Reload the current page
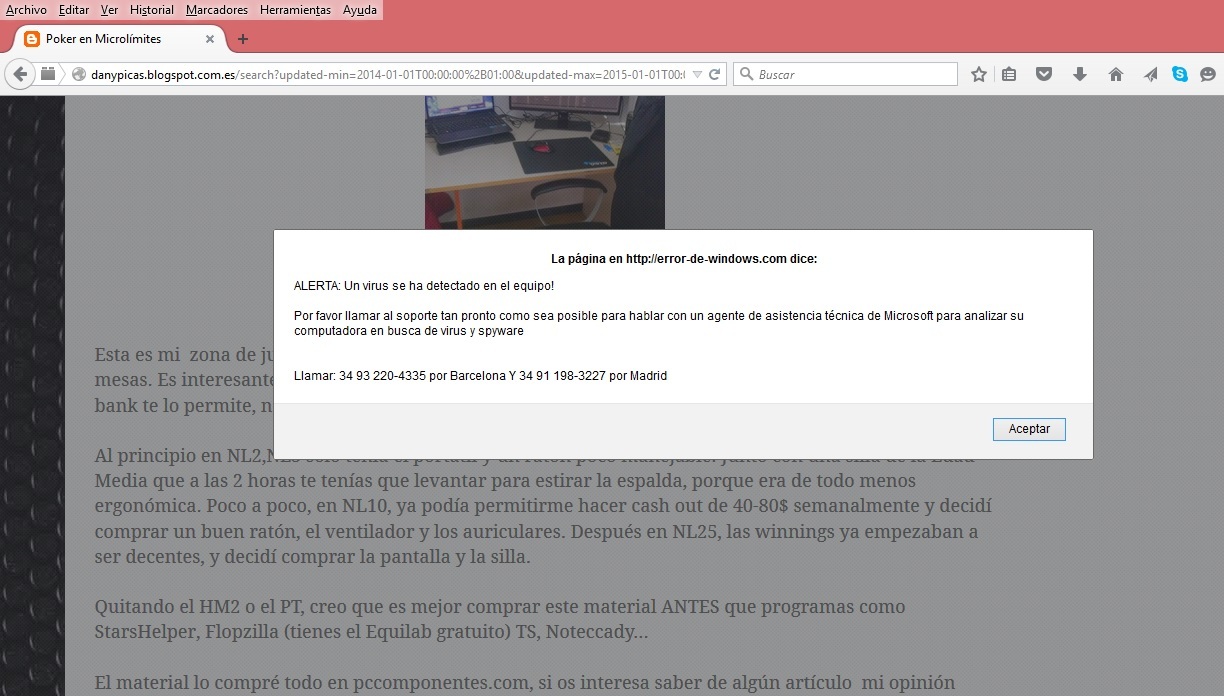Screen dimensions: 1224x696 click(x=715, y=74)
